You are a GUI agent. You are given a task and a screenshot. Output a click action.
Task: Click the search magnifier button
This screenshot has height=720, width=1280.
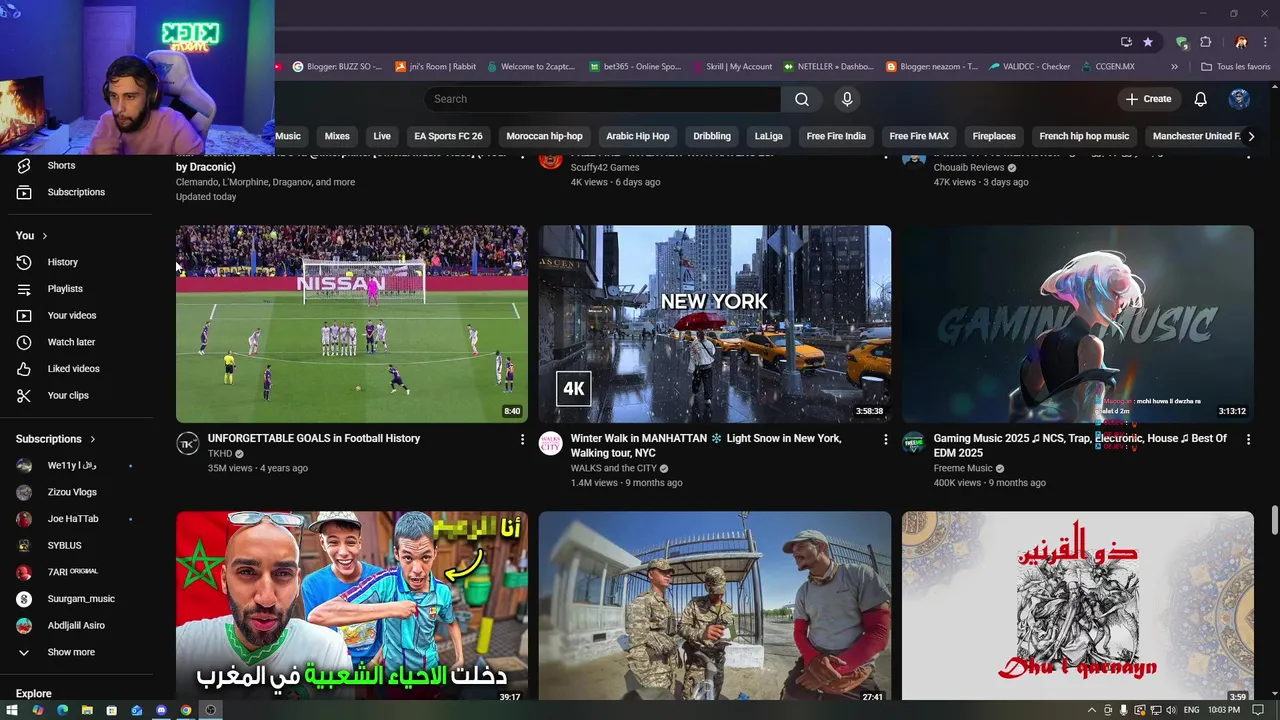tap(802, 99)
